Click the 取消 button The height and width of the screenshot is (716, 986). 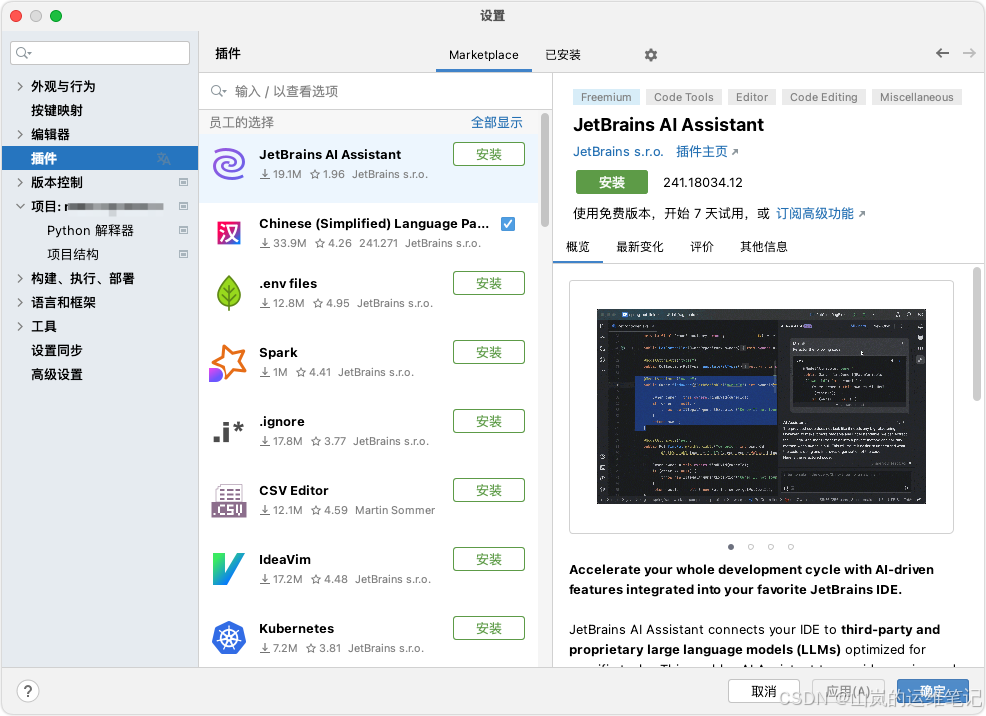tap(764, 691)
